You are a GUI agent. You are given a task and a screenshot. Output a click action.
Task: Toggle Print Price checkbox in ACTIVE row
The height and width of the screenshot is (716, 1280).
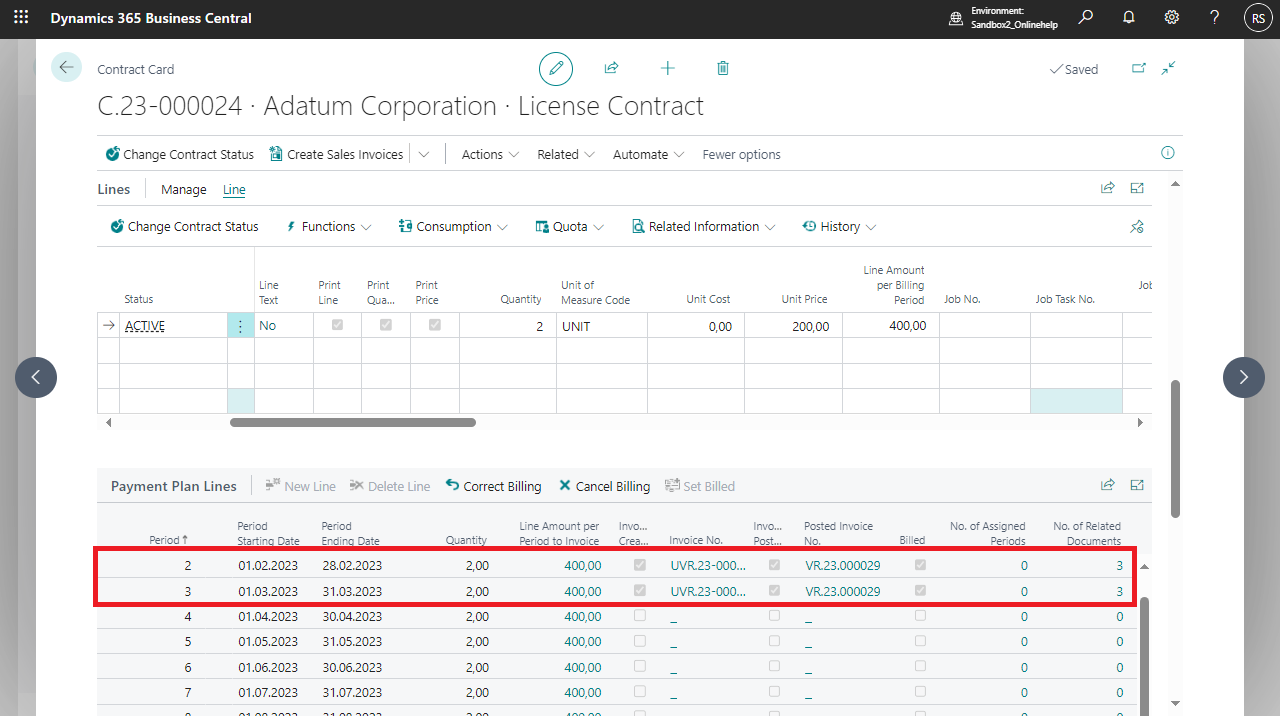pyautogui.click(x=435, y=325)
